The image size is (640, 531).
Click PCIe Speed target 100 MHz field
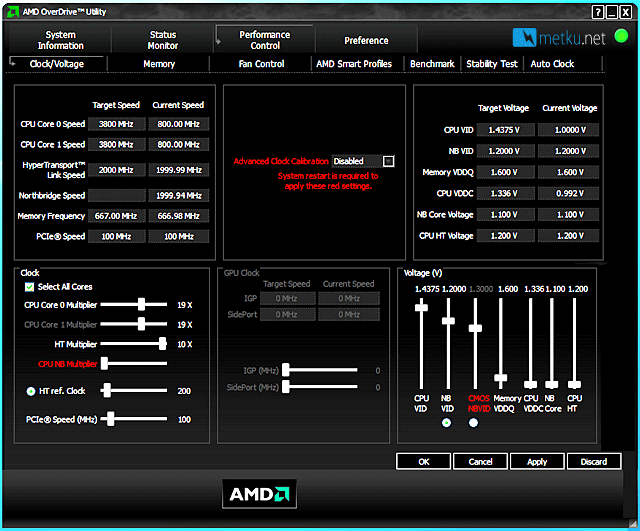(x=116, y=236)
